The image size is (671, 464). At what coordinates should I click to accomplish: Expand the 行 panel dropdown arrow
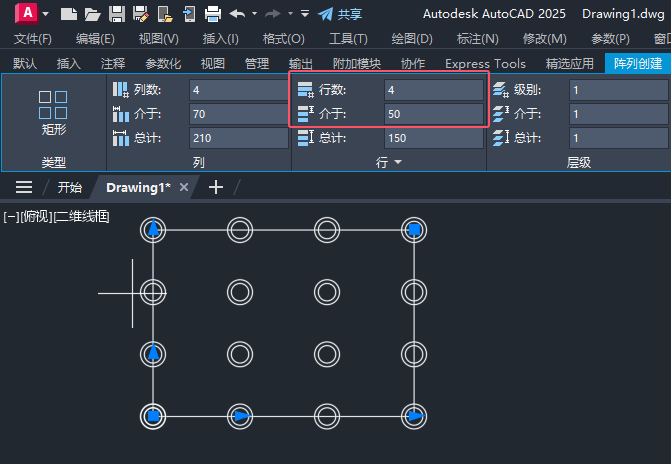398,162
